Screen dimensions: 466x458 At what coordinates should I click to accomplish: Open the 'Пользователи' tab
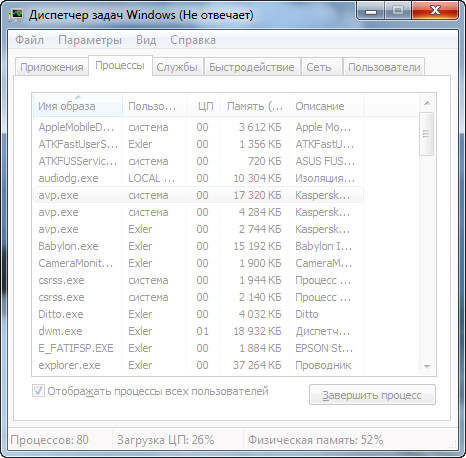point(384,67)
